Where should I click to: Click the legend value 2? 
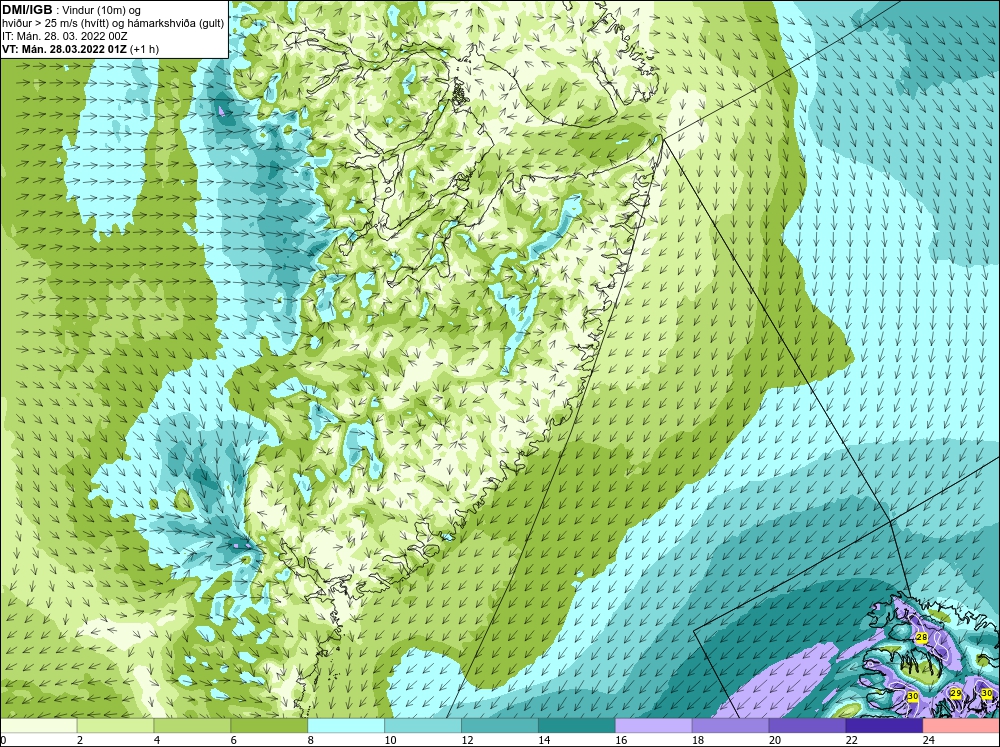click(80, 740)
